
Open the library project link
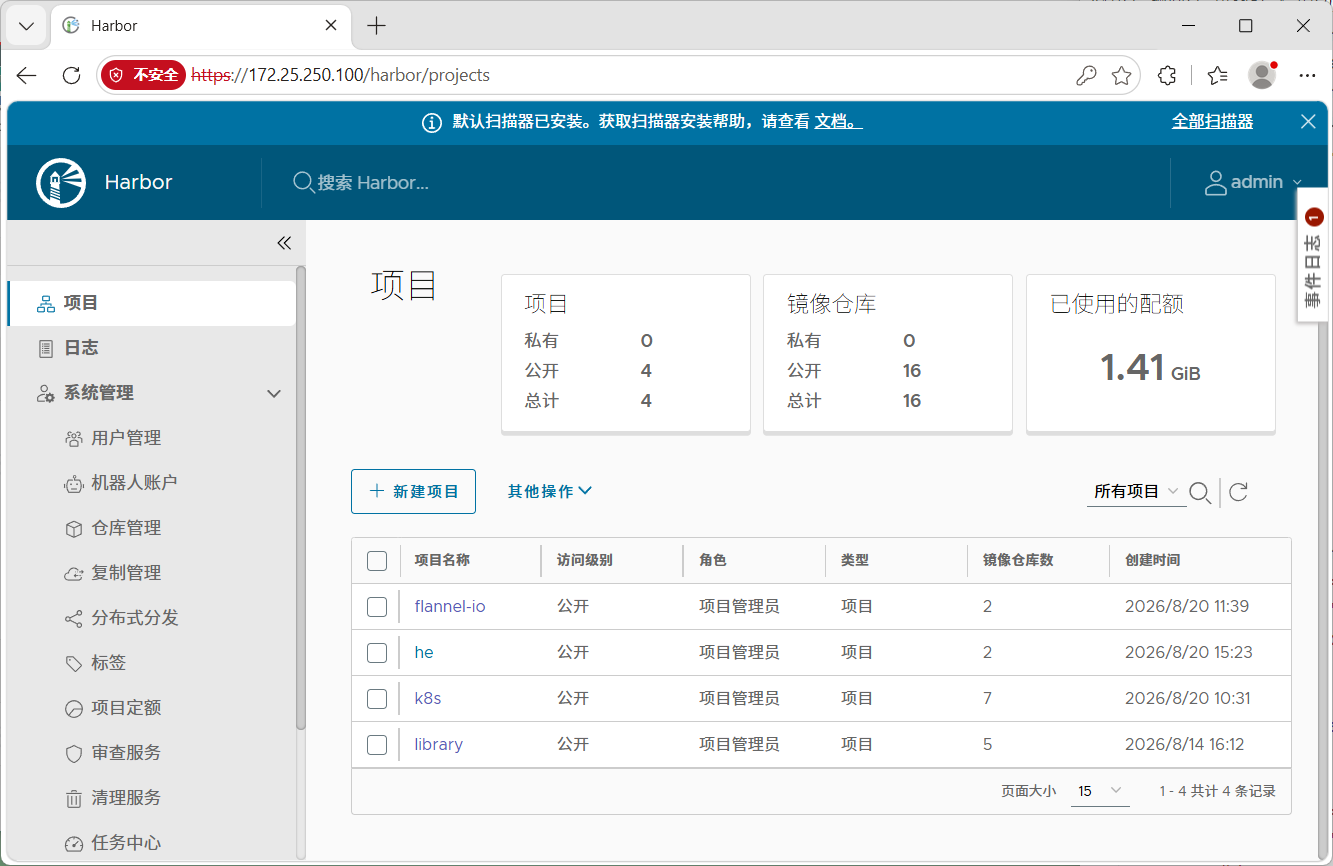tap(439, 744)
